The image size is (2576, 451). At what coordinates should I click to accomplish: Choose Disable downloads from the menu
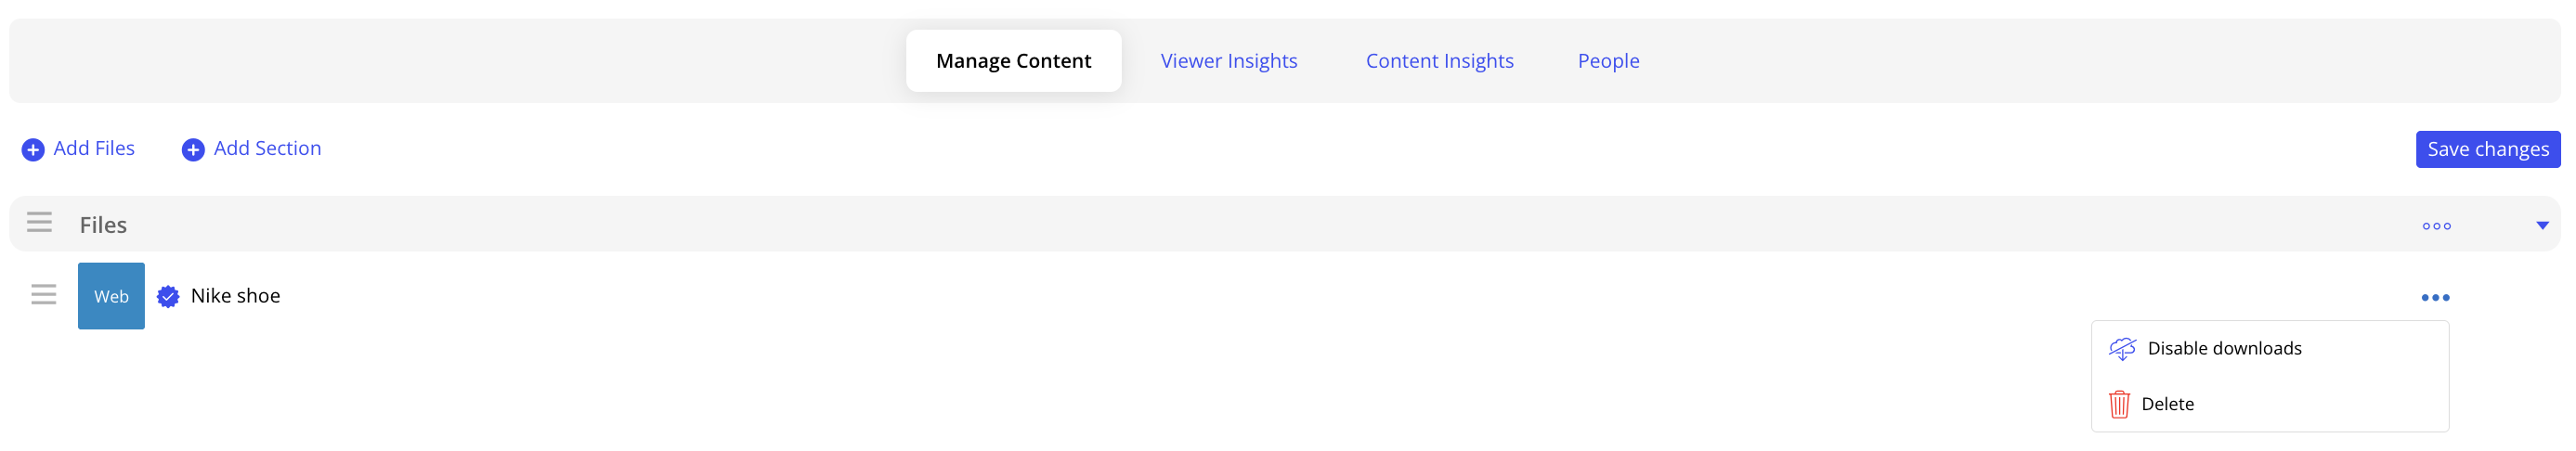[x=2224, y=349]
